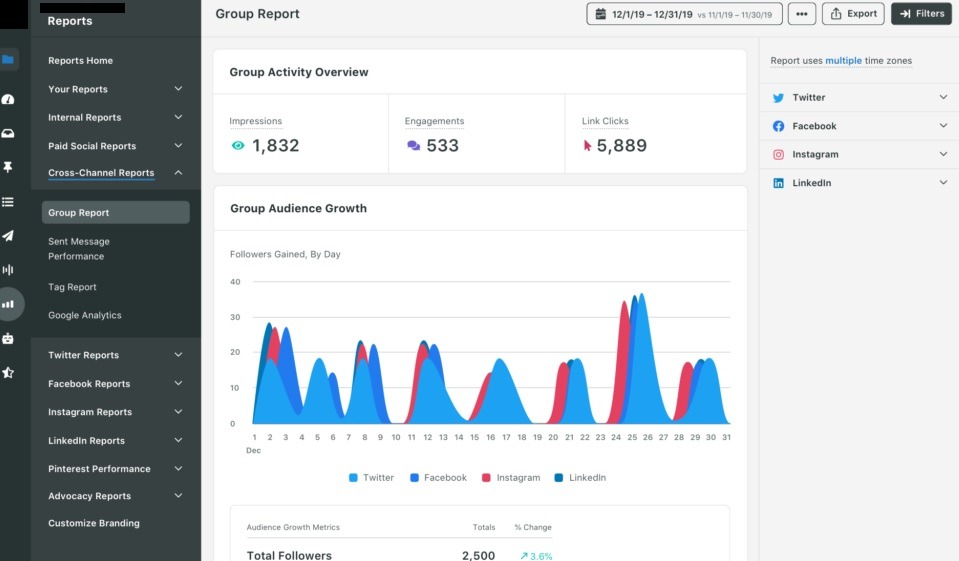The image size is (959, 561).
Task: Click the LinkedIn logo icon in right panel
Action: [x=778, y=183]
